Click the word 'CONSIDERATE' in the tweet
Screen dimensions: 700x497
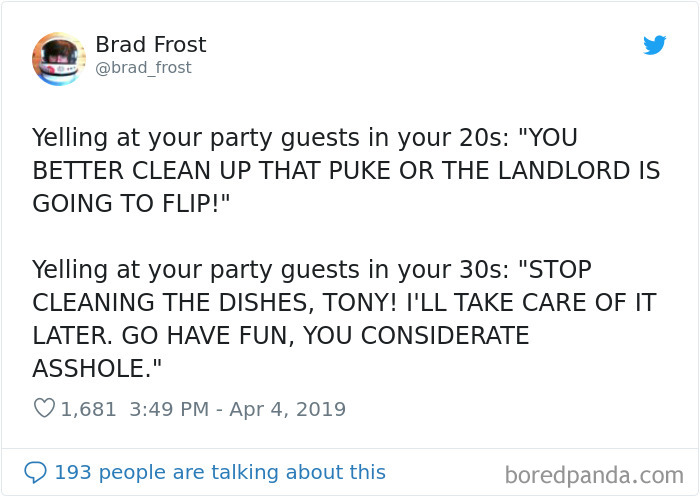445,336
